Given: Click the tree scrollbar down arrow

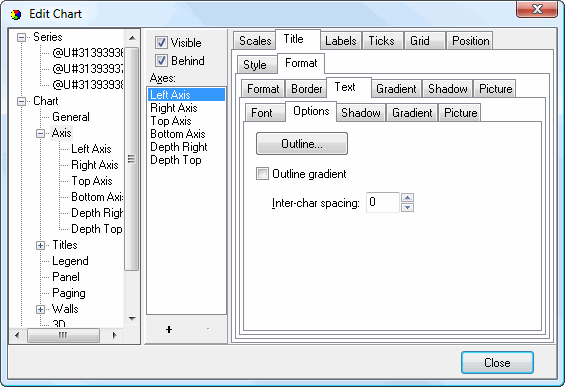Looking at the screenshot, I should [x=132, y=319].
